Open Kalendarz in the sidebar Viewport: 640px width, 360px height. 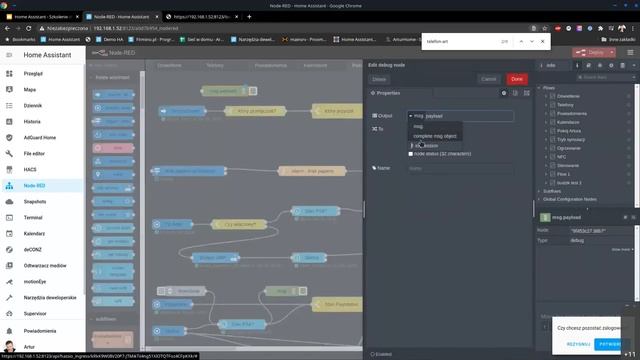tap(42, 233)
